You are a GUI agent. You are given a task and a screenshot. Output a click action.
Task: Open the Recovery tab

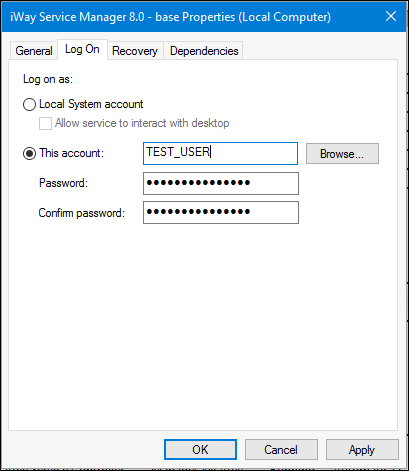click(135, 51)
